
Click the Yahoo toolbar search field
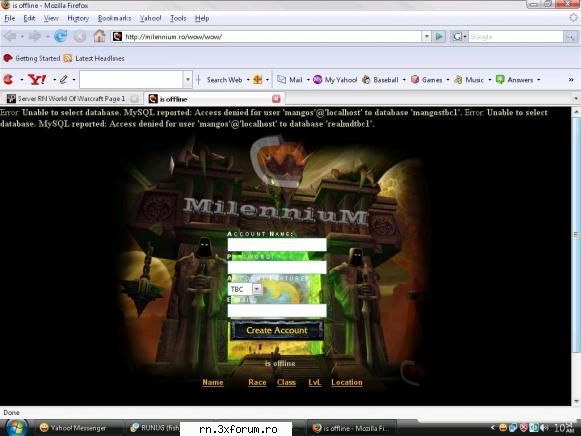132,80
